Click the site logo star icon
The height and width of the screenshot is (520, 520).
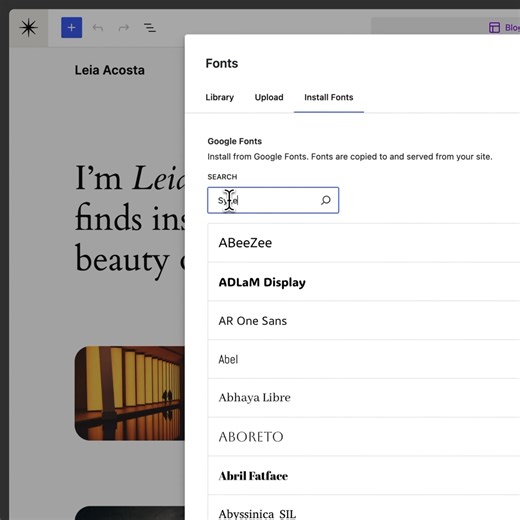28,28
